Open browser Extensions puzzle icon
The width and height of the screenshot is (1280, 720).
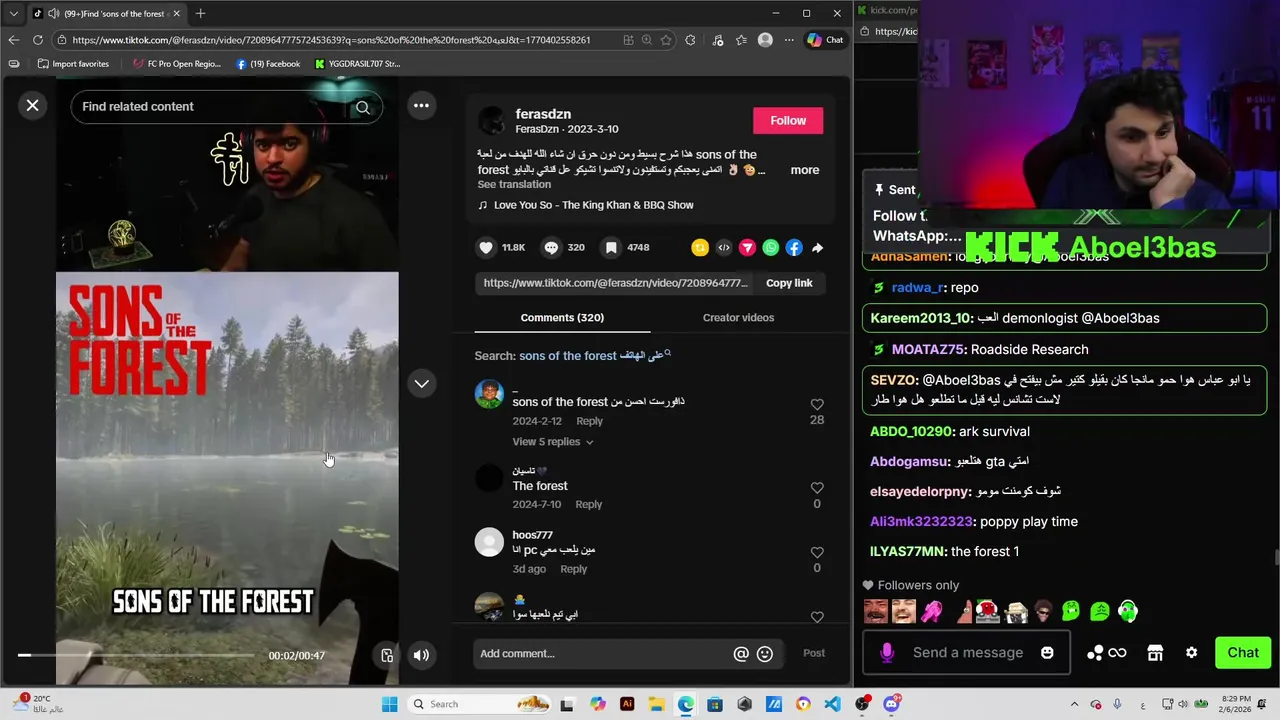[690, 40]
